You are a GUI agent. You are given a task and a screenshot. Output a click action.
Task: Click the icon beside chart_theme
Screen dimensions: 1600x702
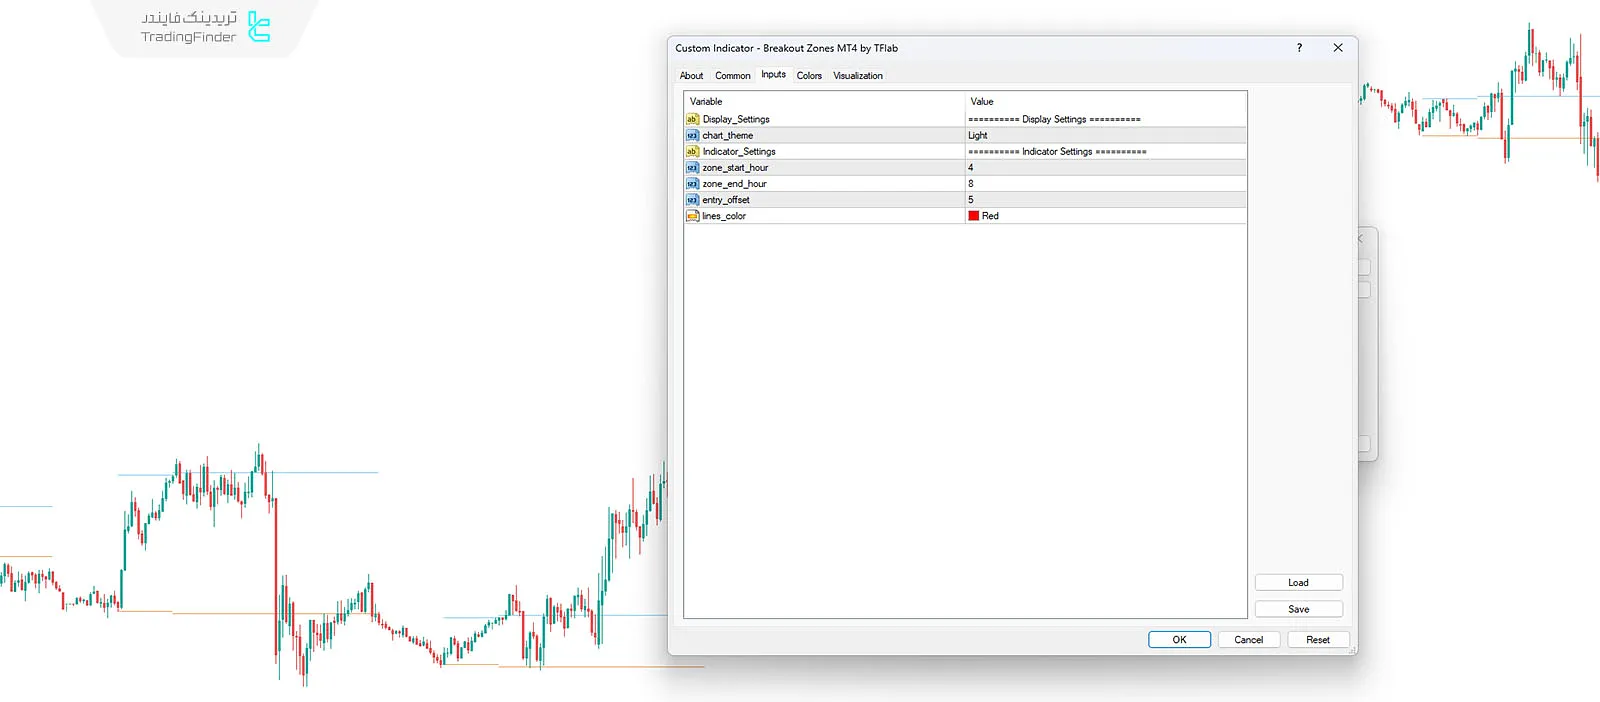(692, 135)
